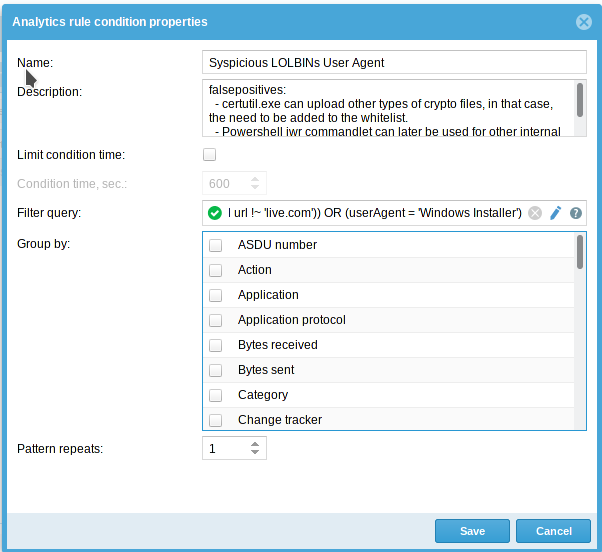Check ASDU number in Group by
This screenshot has height=552, width=602.
pyautogui.click(x=215, y=245)
